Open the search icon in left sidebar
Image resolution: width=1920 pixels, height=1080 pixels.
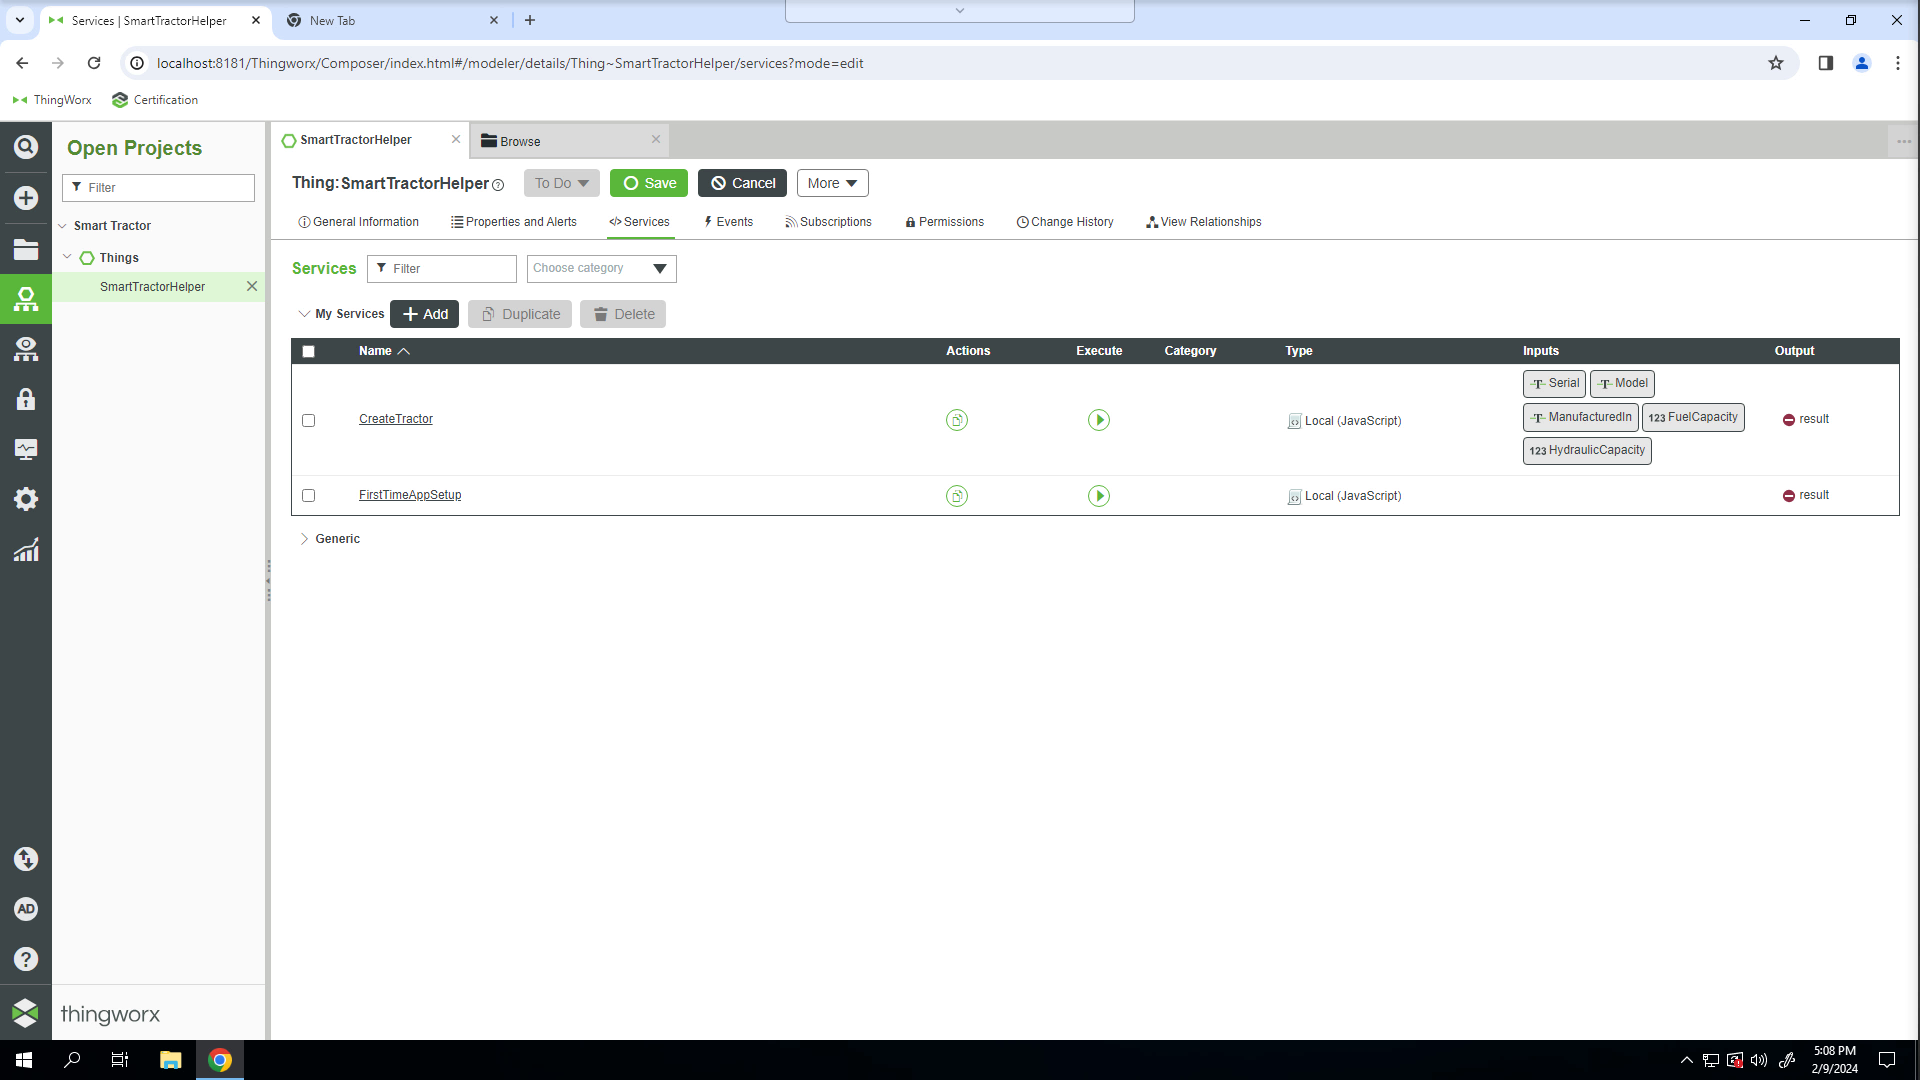pyautogui.click(x=26, y=147)
